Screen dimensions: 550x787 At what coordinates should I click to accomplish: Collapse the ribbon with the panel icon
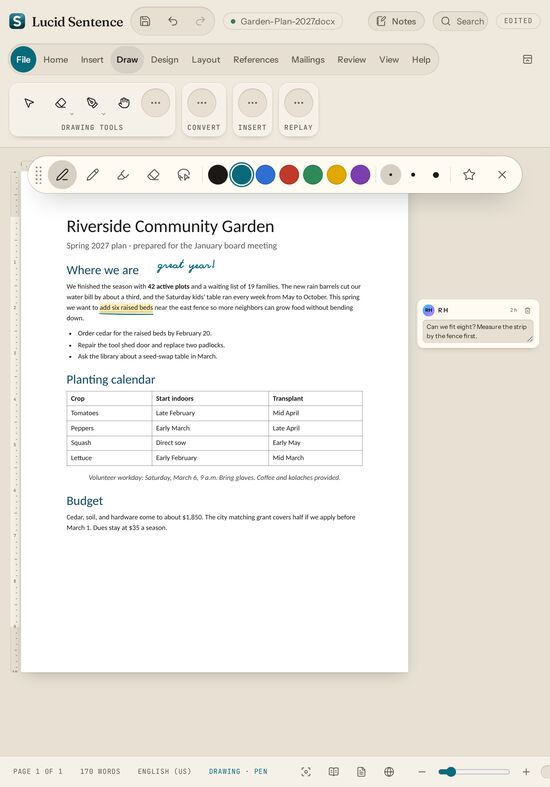(527, 59)
